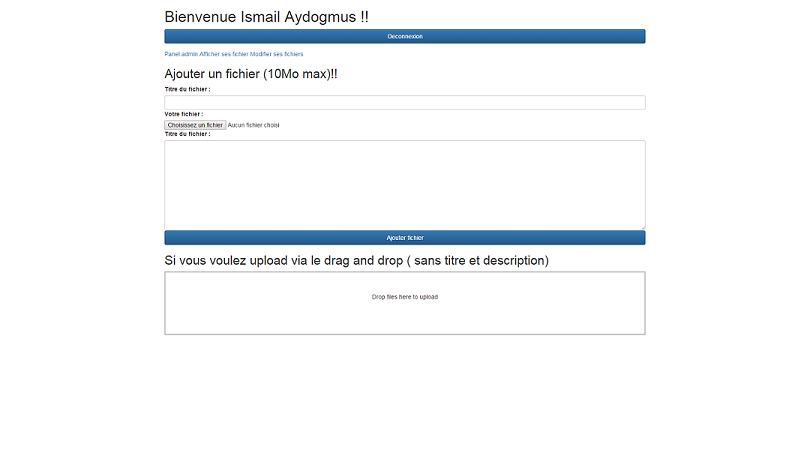Open the Afficher ses fichier link
The image size is (810, 456).
(x=224, y=54)
